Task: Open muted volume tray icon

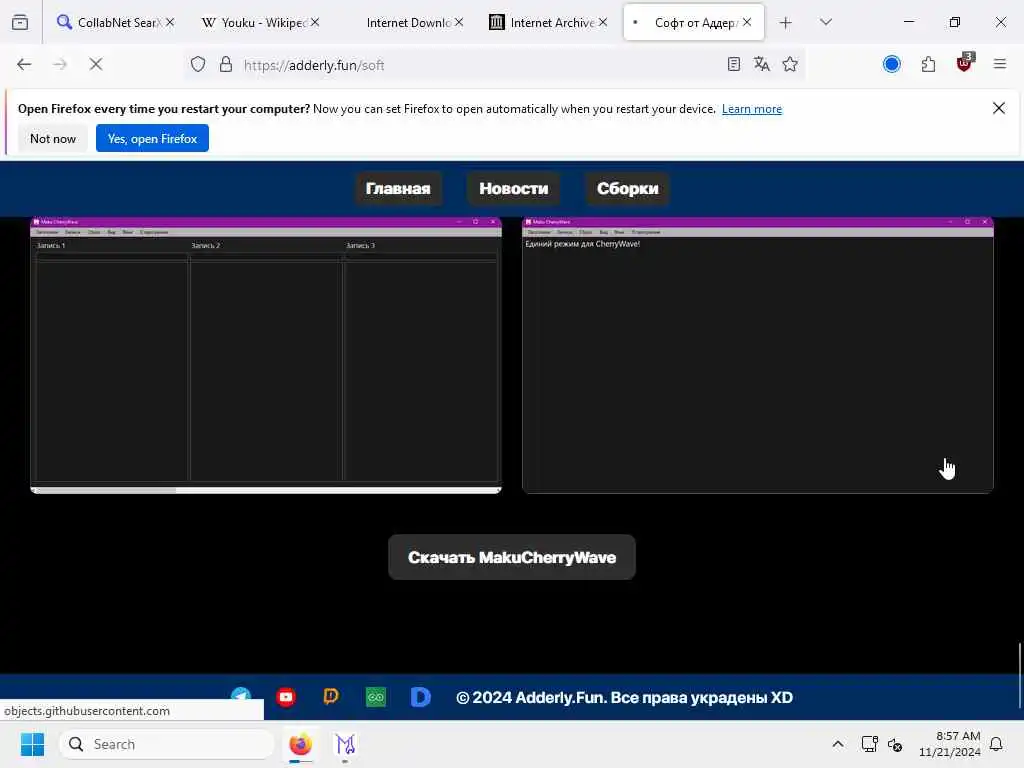Action: pos(895,744)
